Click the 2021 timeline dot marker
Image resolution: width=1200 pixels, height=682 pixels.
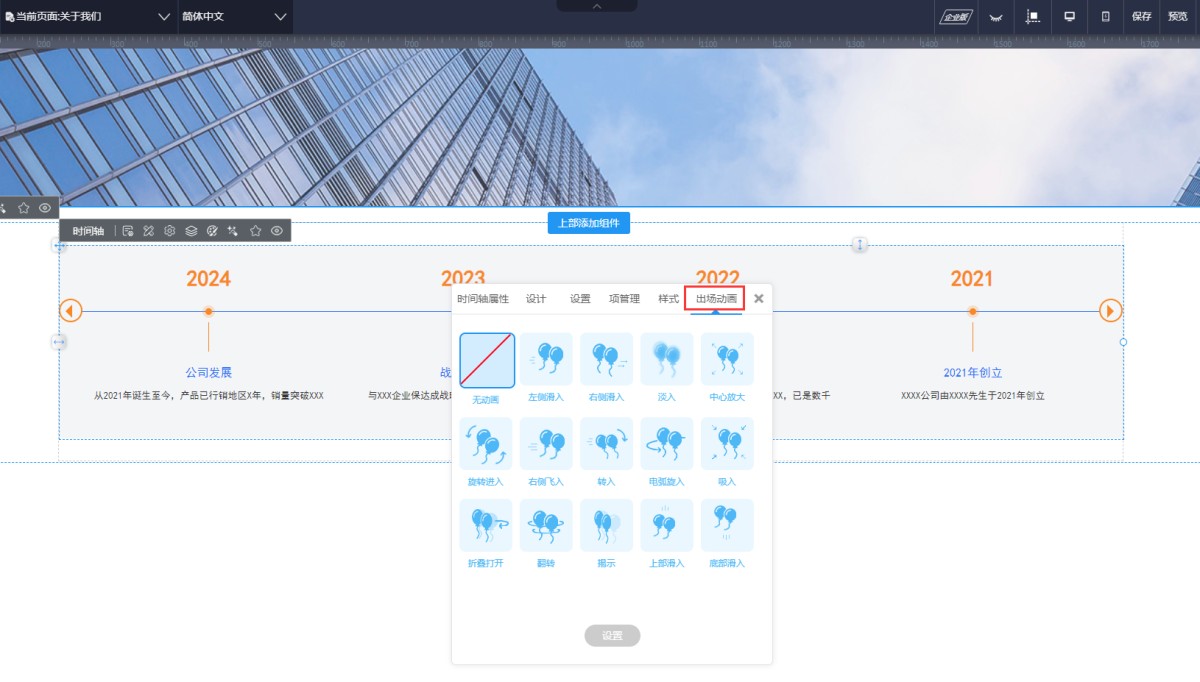pos(972,311)
